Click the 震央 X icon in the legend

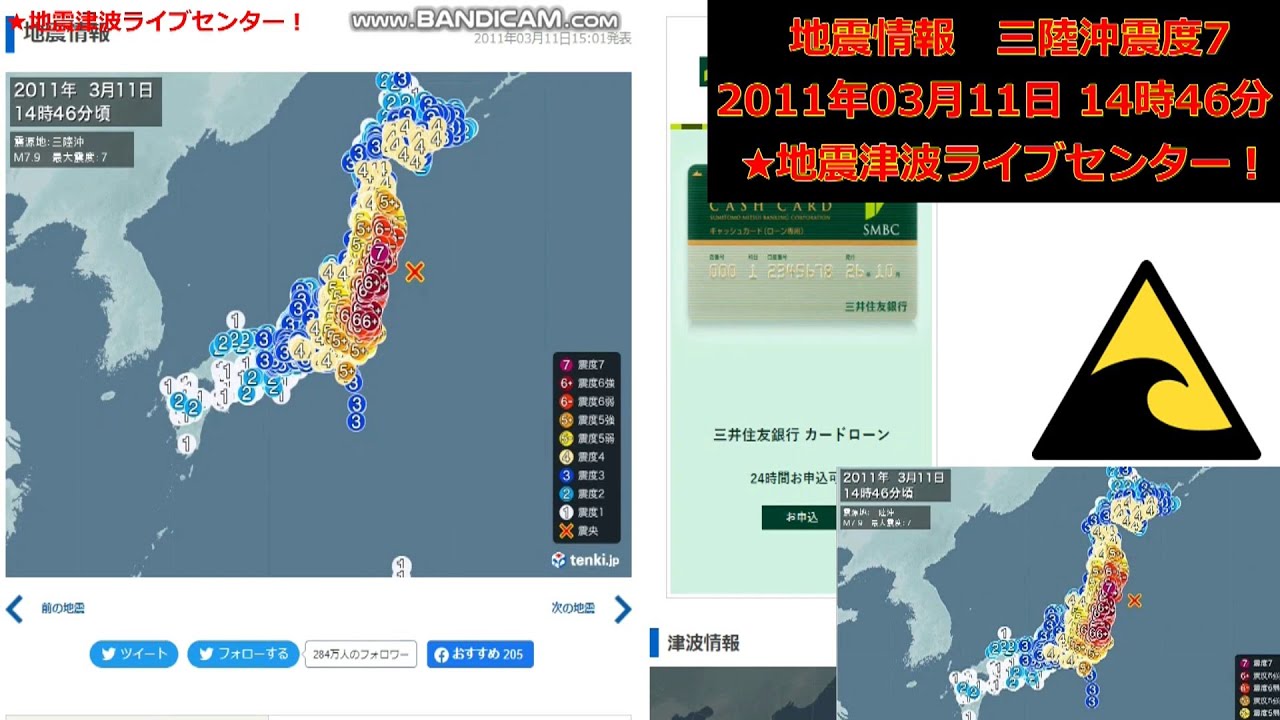pyautogui.click(x=566, y=530)
